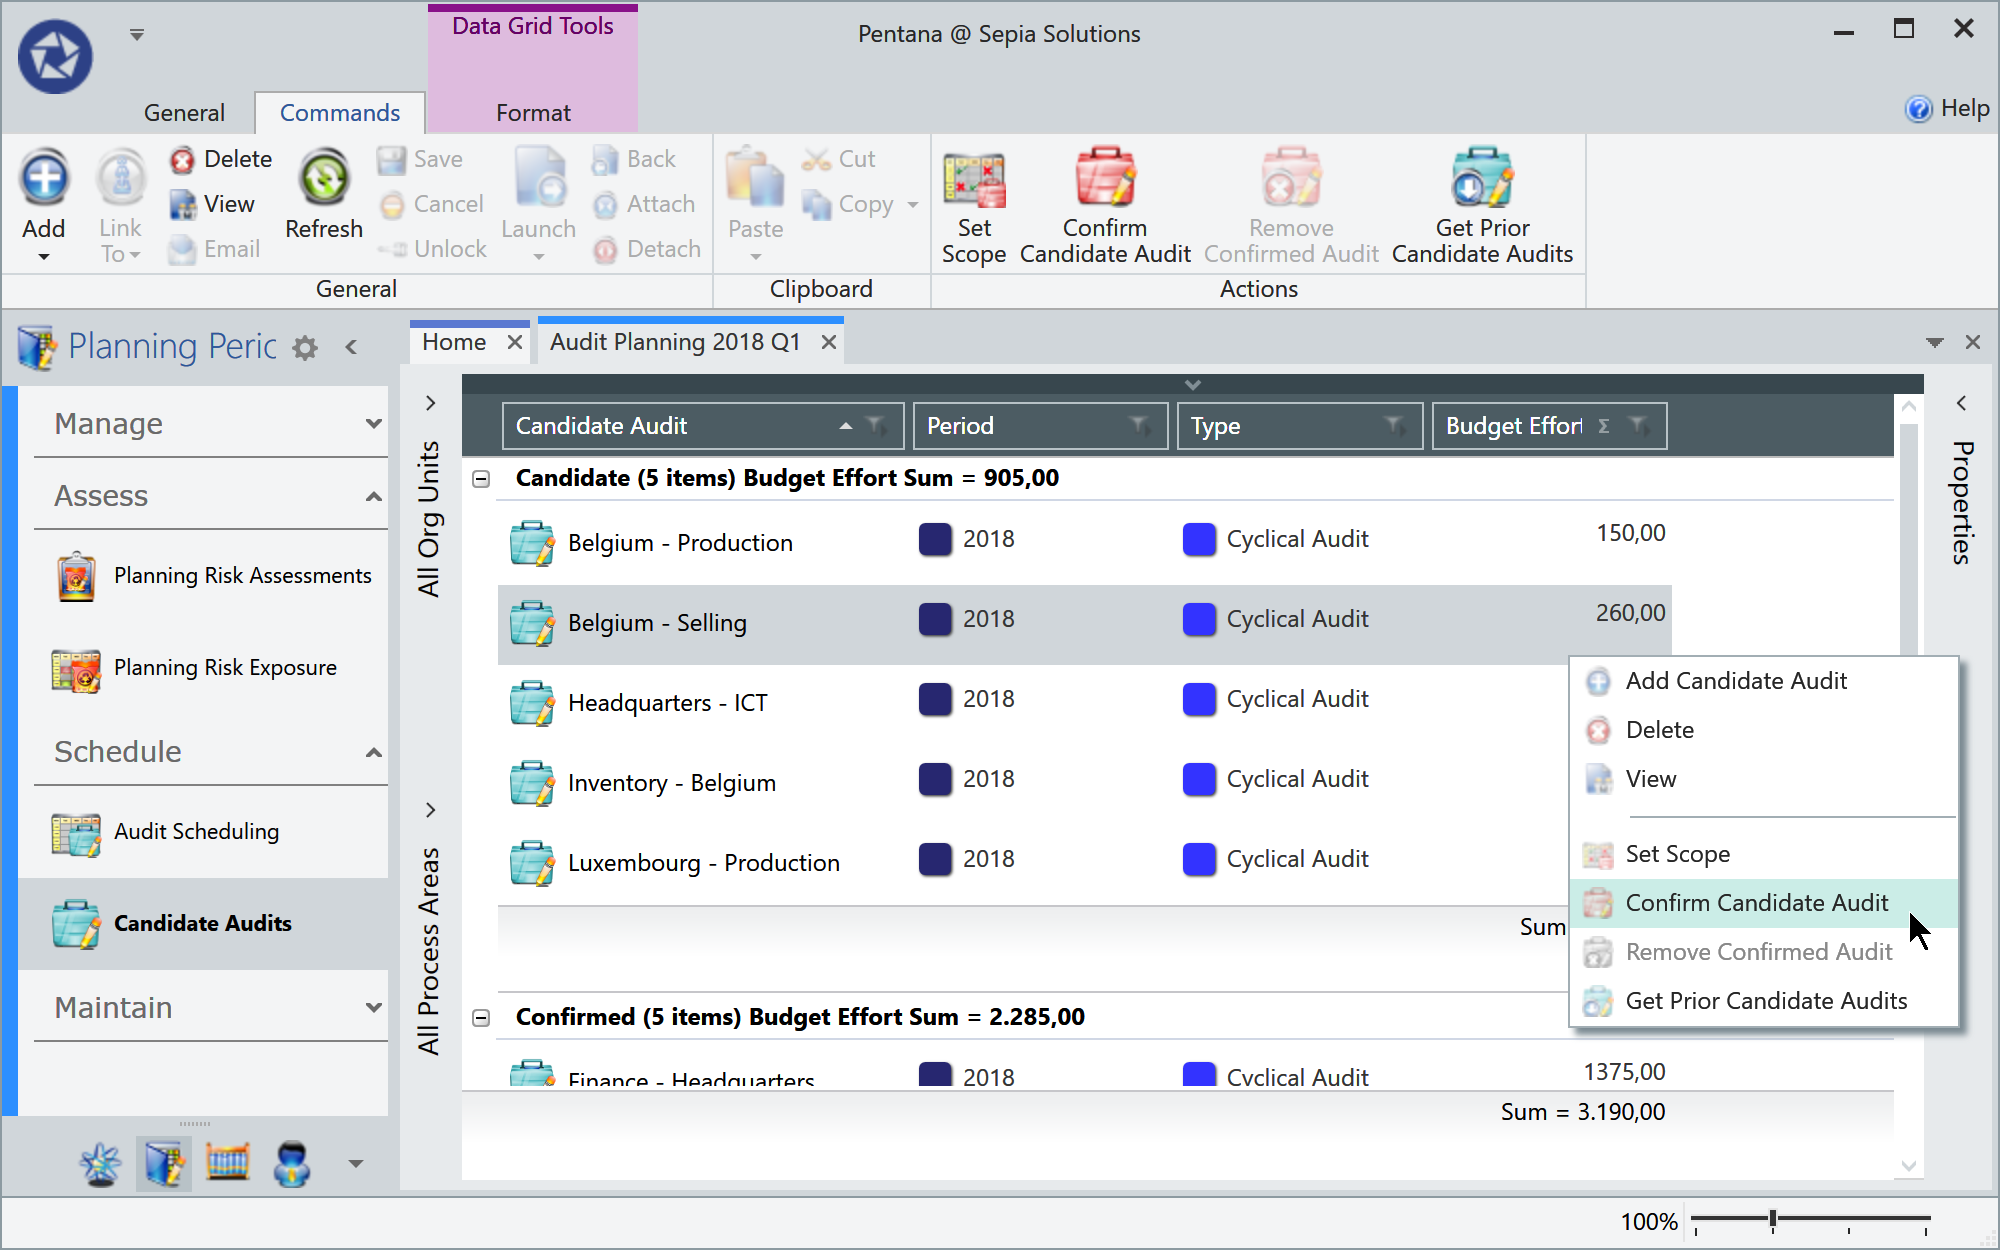Click the Planning Periods gear icon
Screen dimensions: 2000x1250
coord(305,347)
